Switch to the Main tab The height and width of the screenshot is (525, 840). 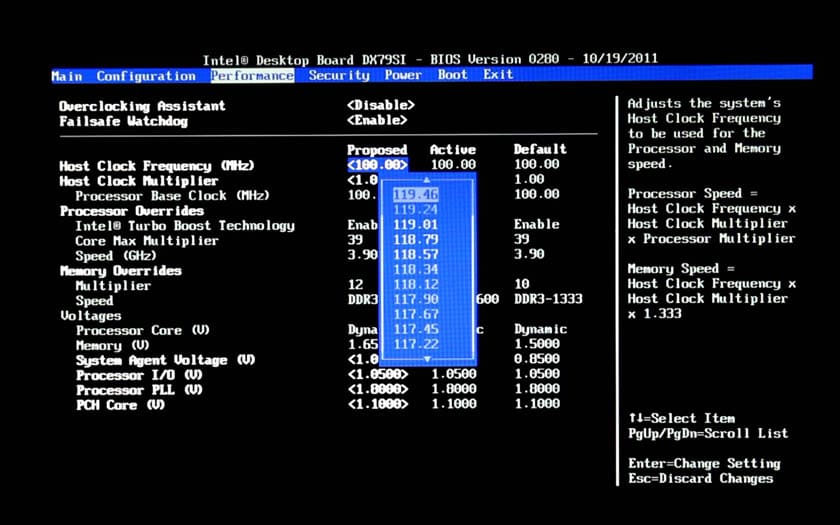click(x=67, y=76)
